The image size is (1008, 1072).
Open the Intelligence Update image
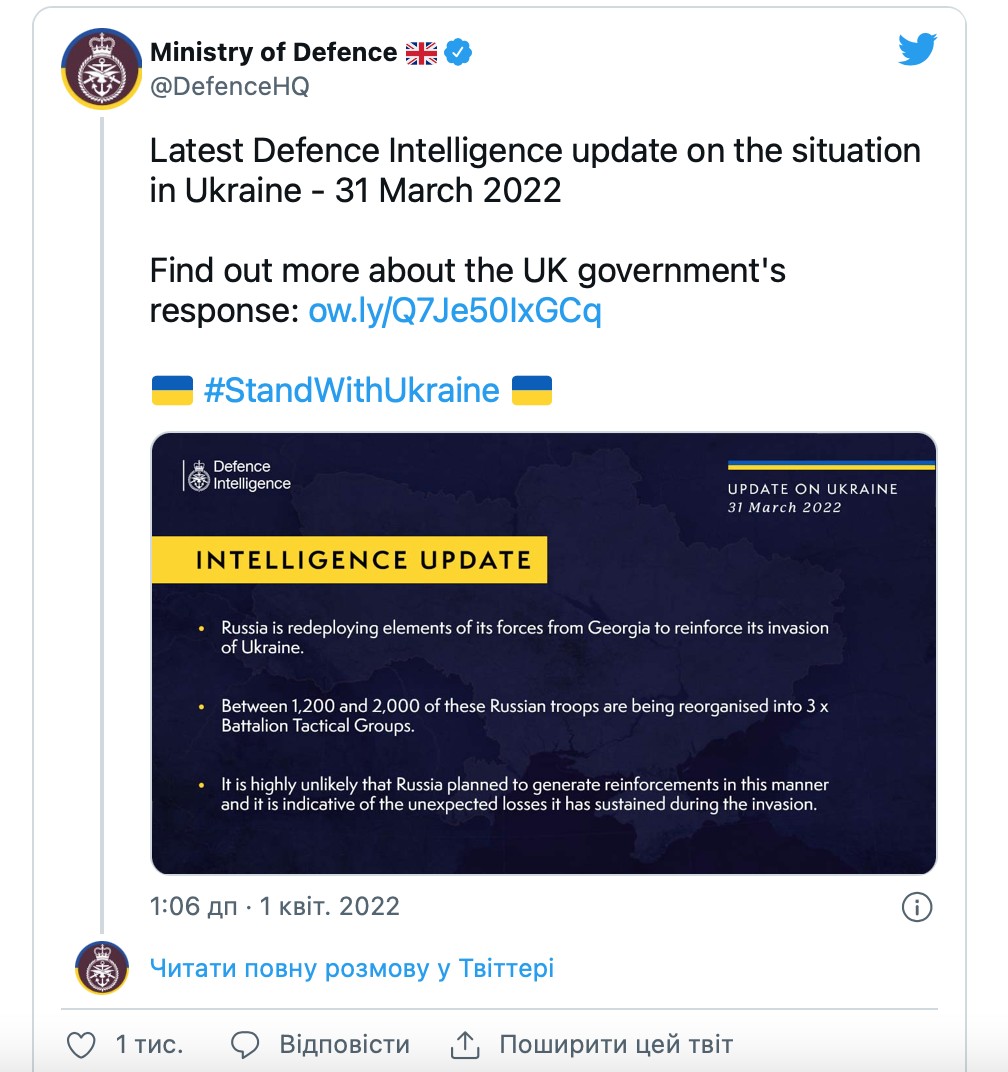[543, 653]
